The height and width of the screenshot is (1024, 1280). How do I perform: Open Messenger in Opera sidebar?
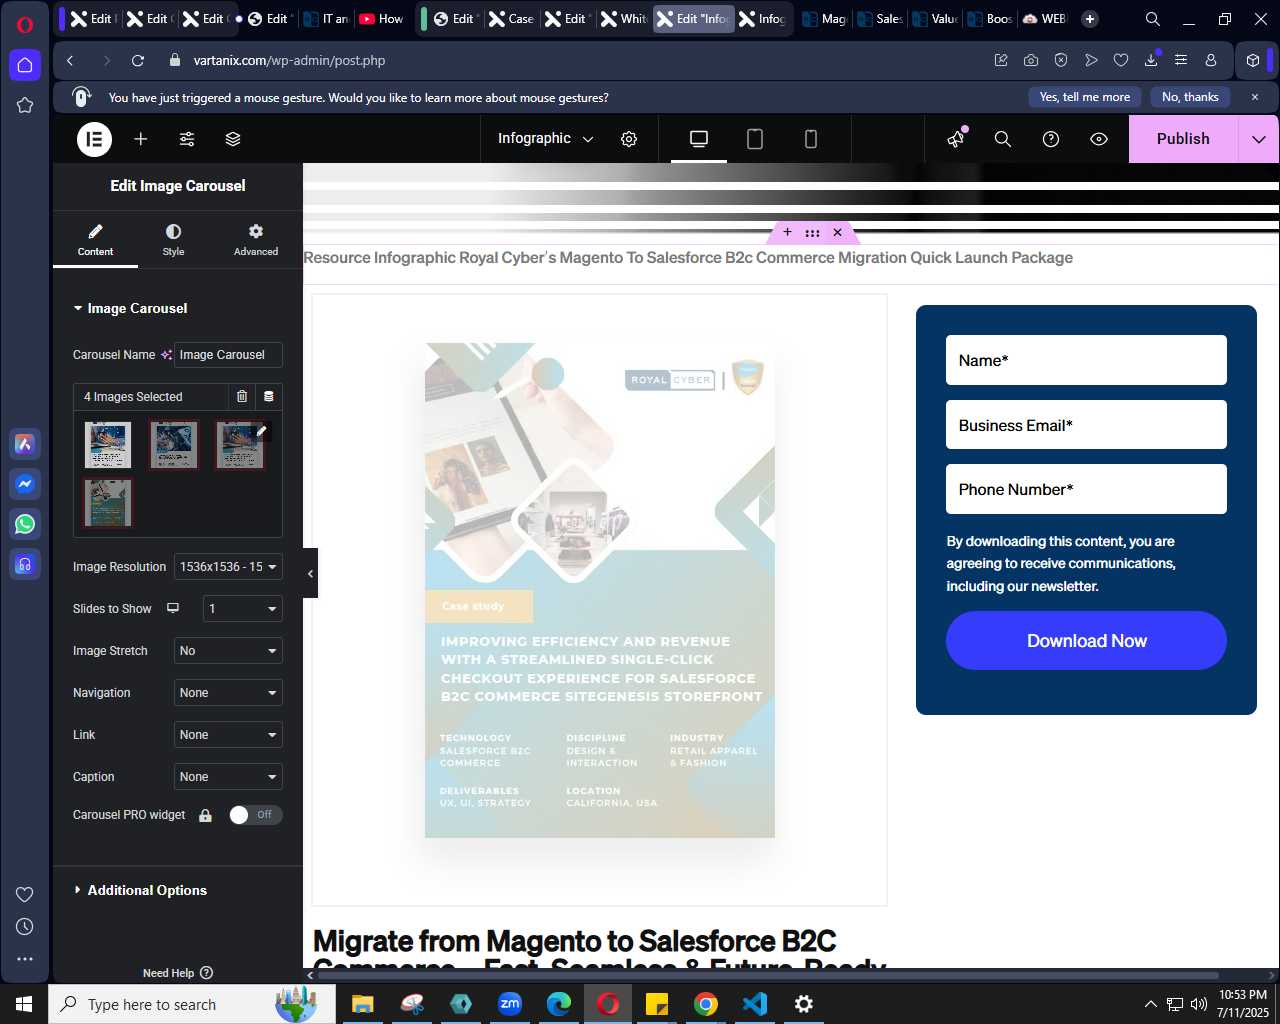point(25,484)
